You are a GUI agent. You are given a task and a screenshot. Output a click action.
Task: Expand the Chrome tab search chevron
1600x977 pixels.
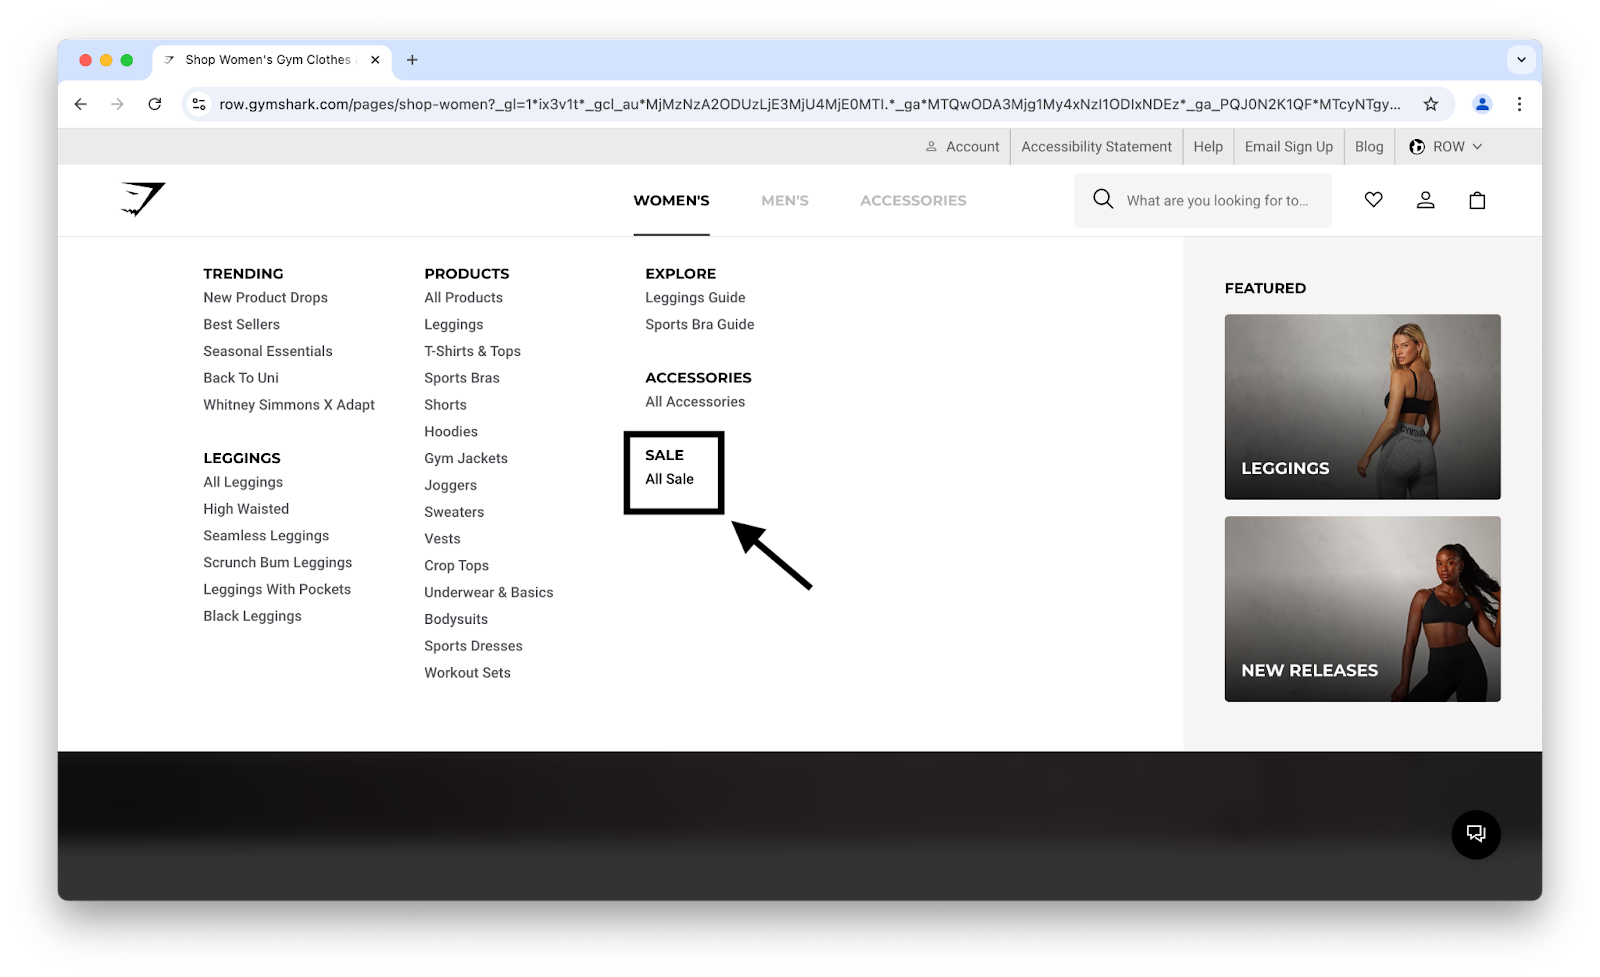1521,60
